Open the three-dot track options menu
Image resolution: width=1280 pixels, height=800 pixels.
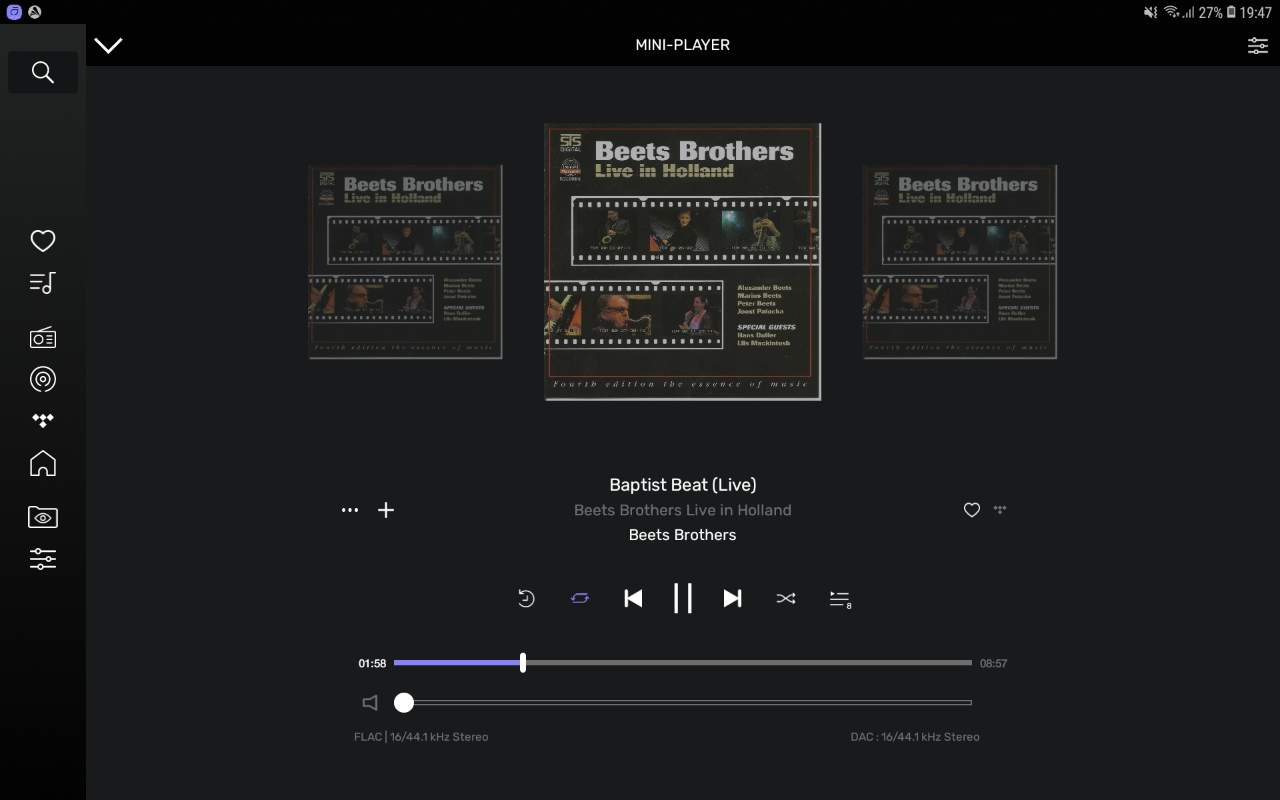coord(349,510)
